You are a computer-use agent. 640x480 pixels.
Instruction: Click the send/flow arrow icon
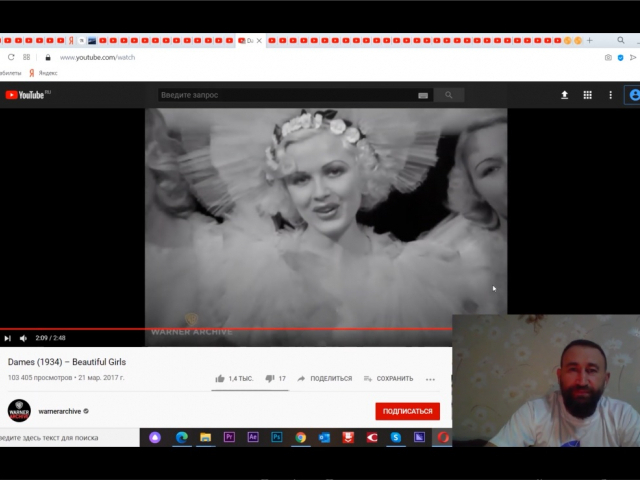click(633, 58)
